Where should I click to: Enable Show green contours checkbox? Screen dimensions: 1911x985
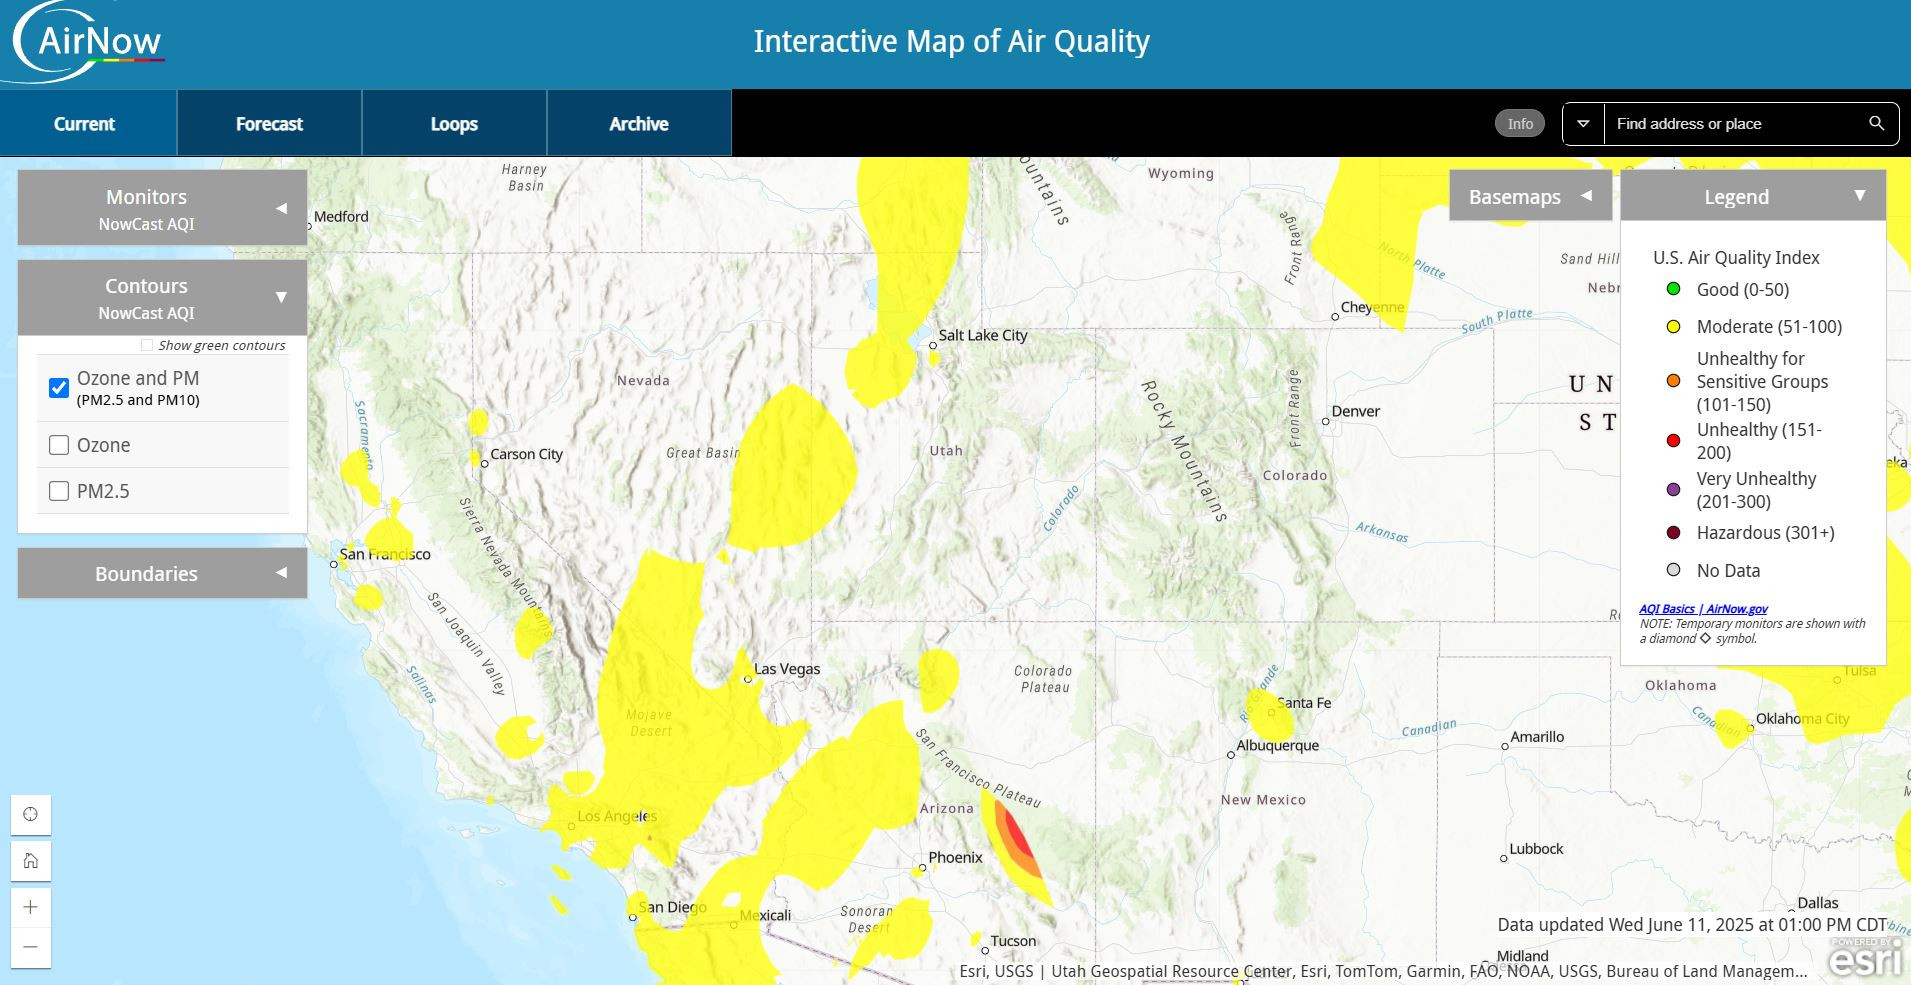147,345
